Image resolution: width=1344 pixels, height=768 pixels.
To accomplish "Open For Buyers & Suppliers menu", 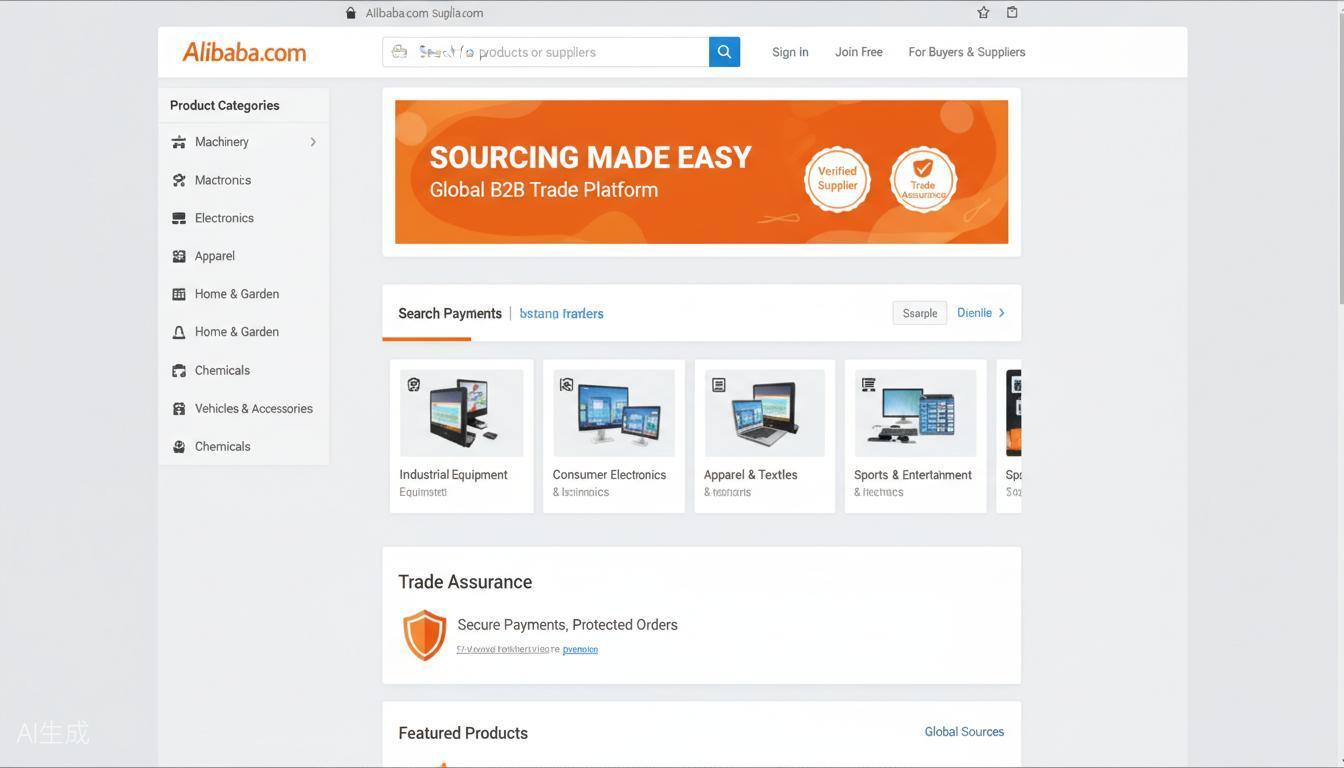I will (967, 52).
